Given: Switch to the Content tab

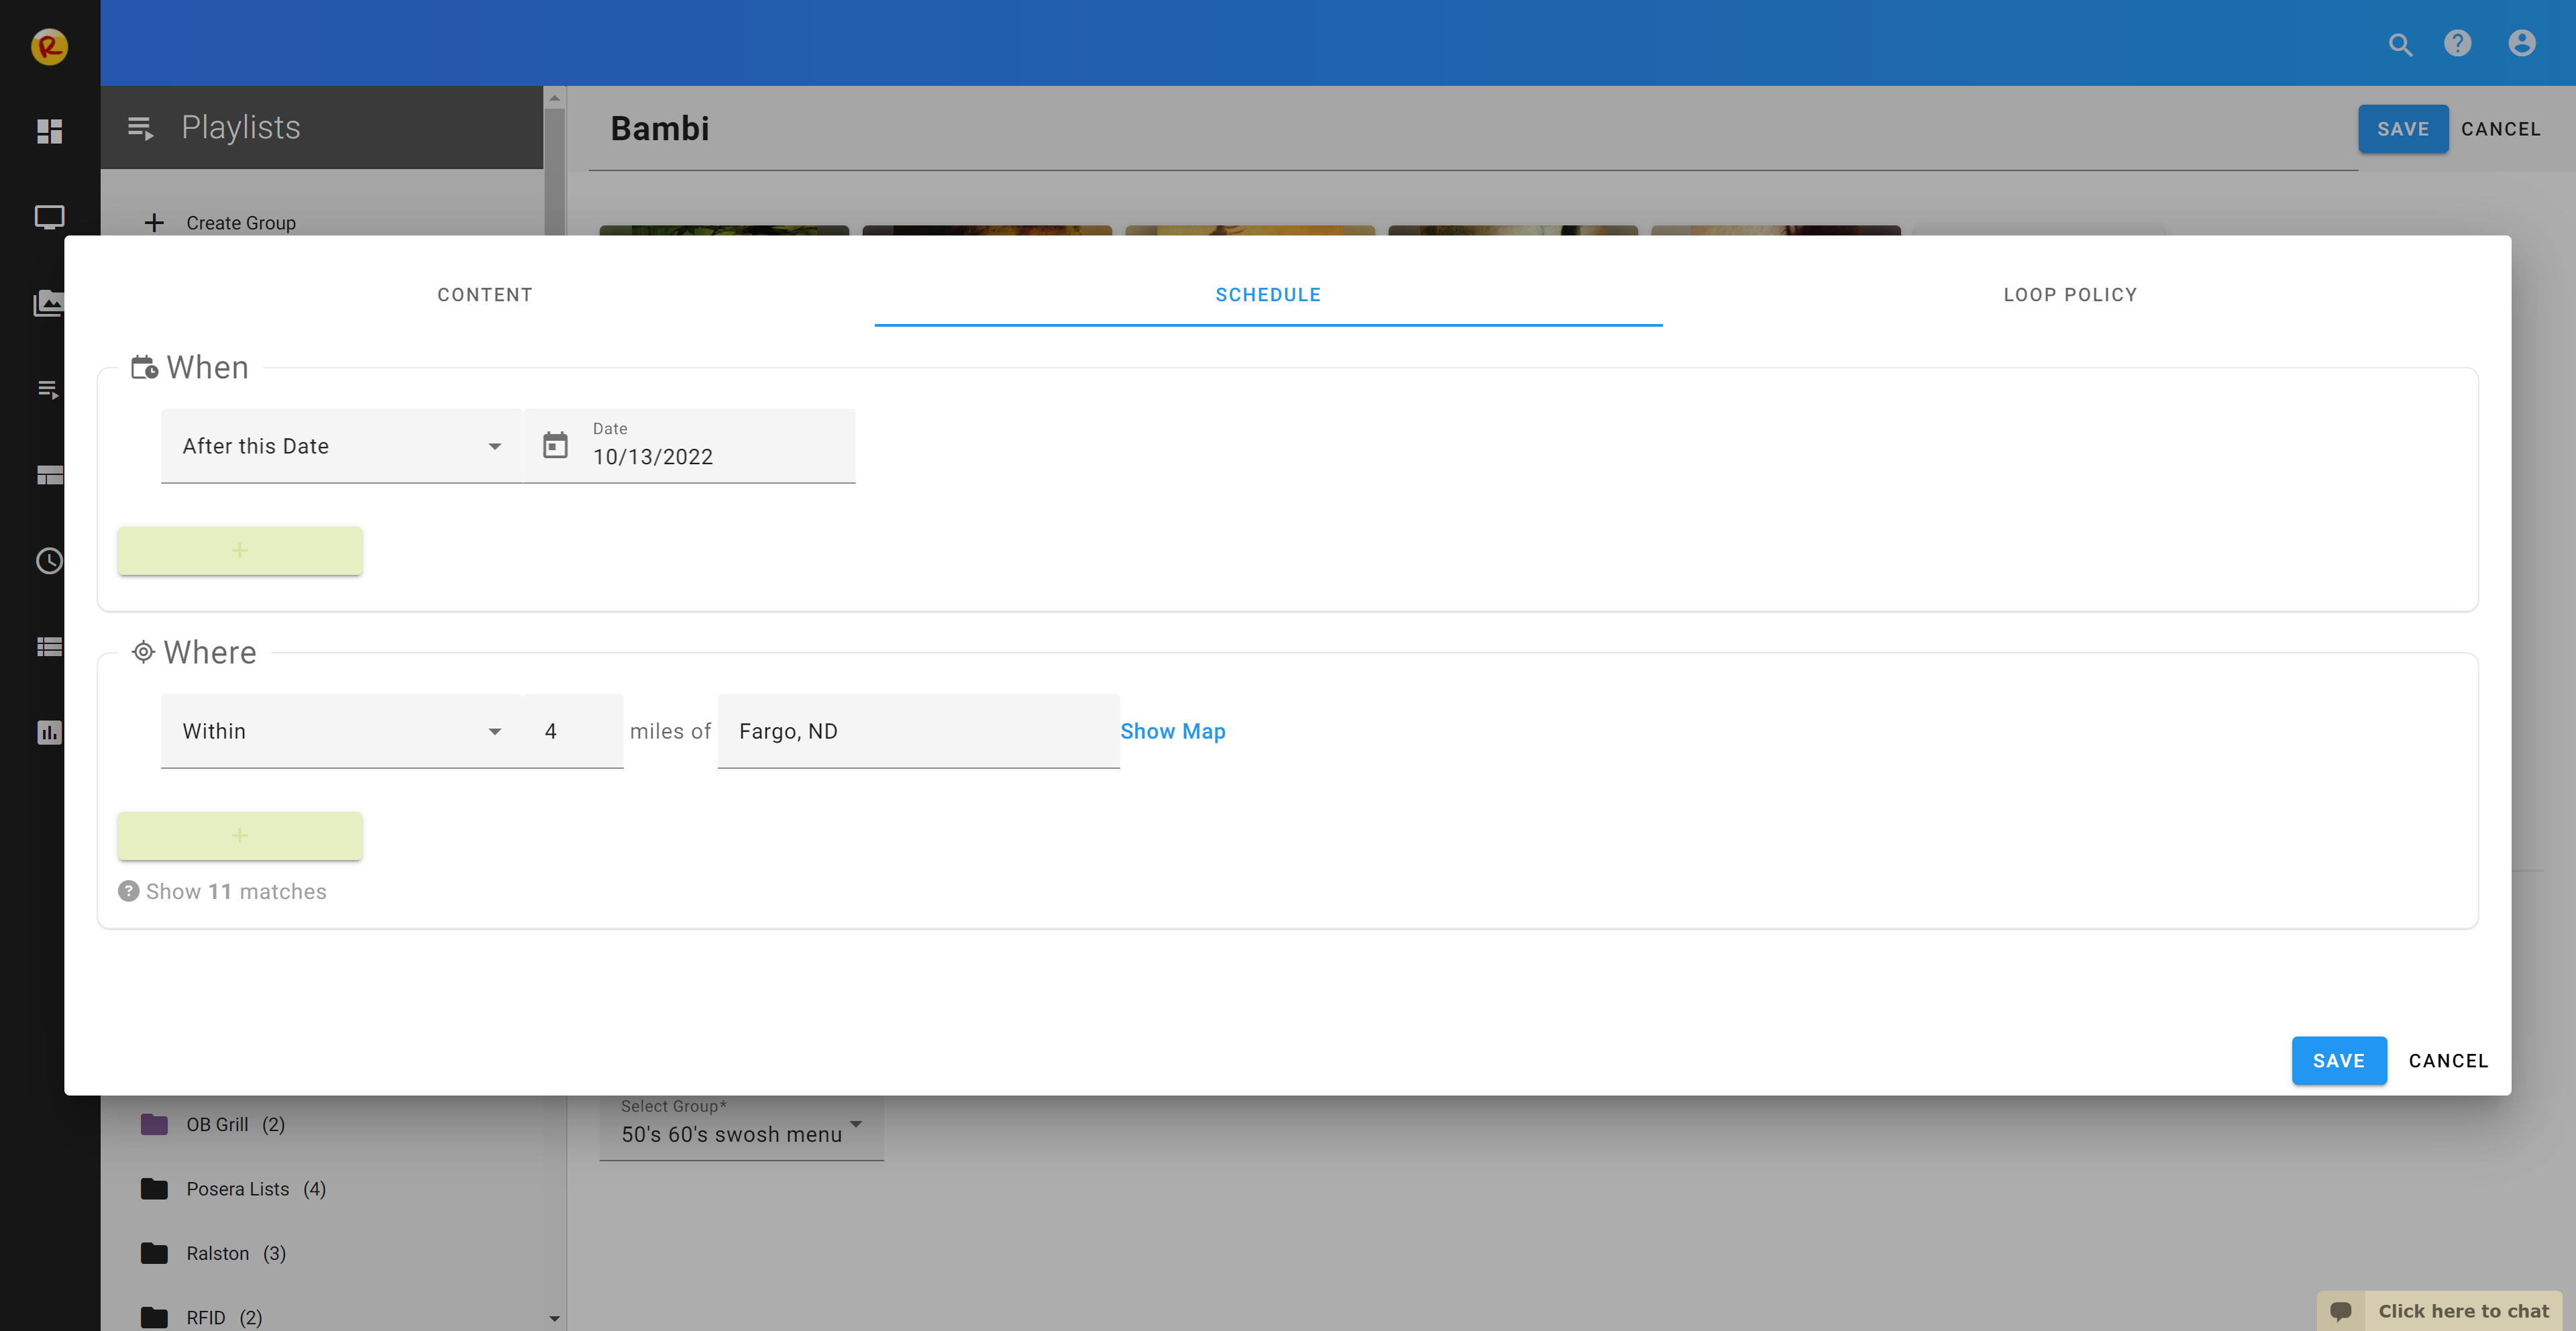Looking at the screenshot, I should pos(485,294).
